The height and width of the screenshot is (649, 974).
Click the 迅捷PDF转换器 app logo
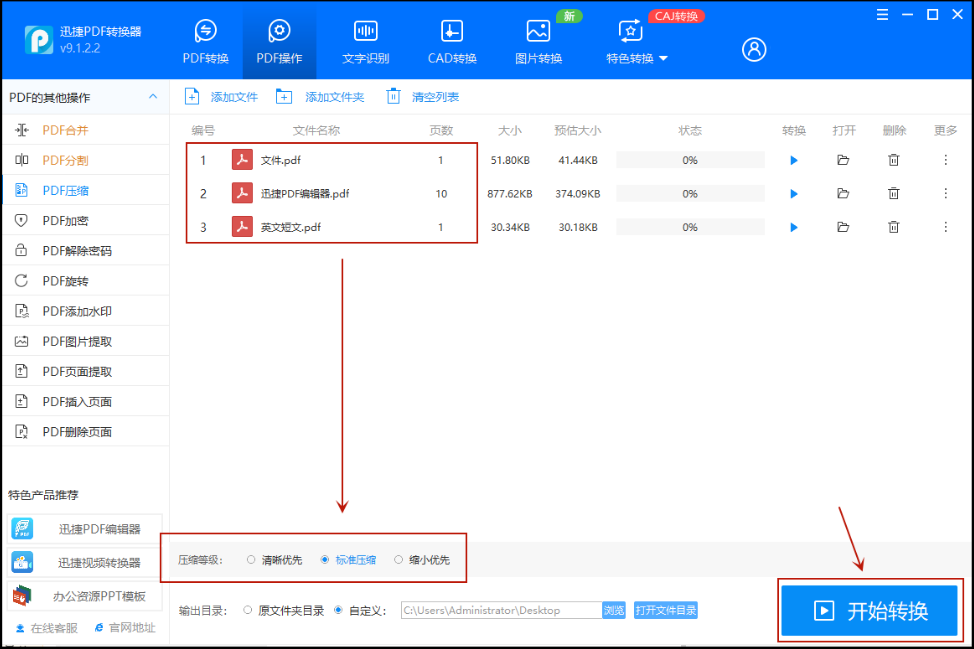click(39, 40)
